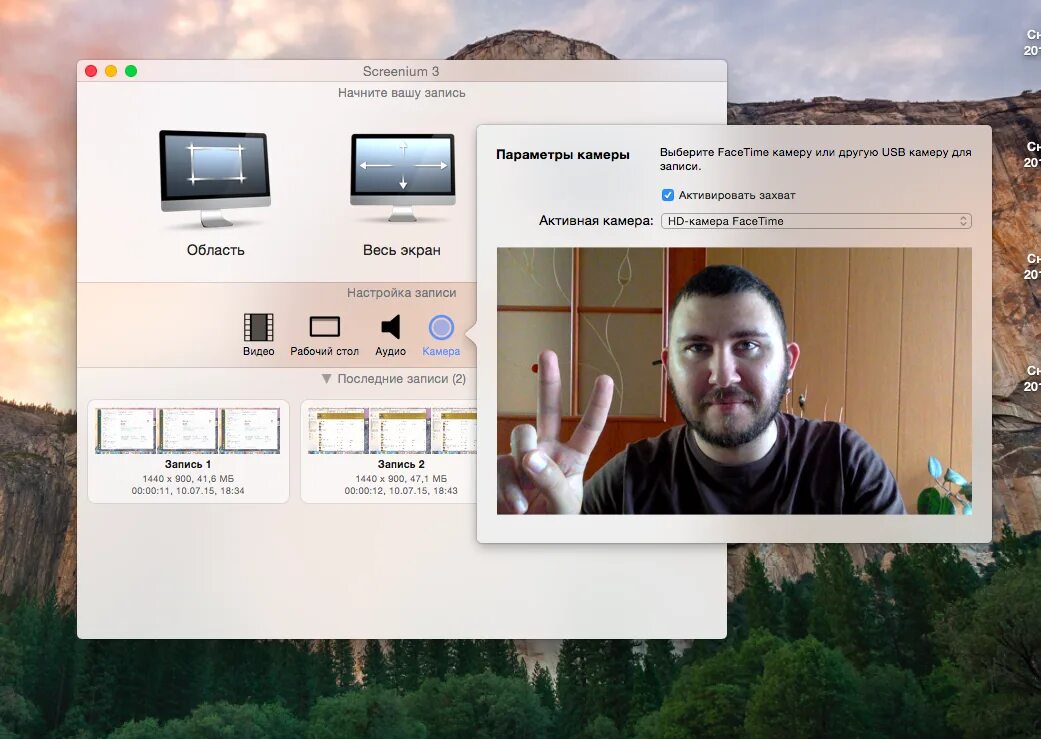Open the Камера circle settings icon

[x=441, y=327]
